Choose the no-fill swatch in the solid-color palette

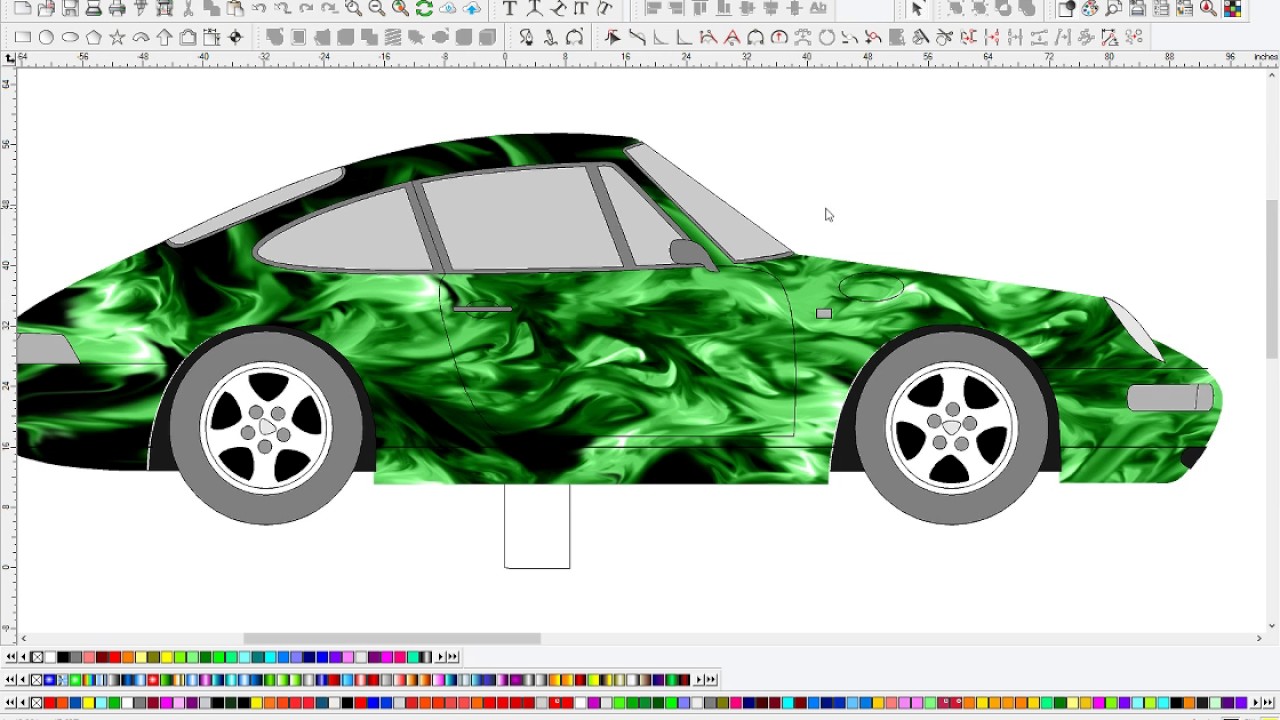point(37,657)
